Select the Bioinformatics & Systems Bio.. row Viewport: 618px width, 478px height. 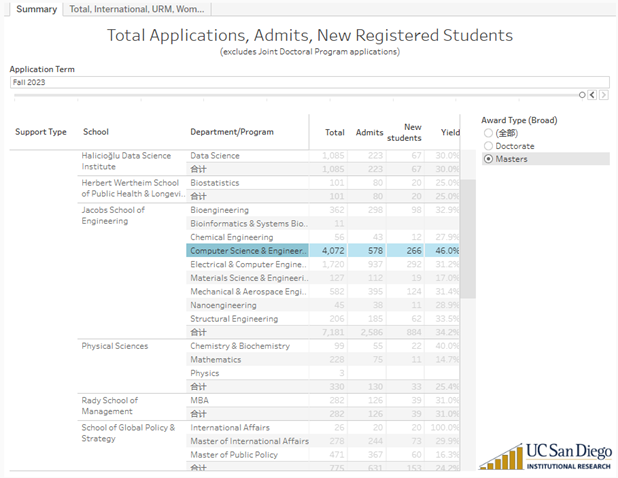point(249,224)
